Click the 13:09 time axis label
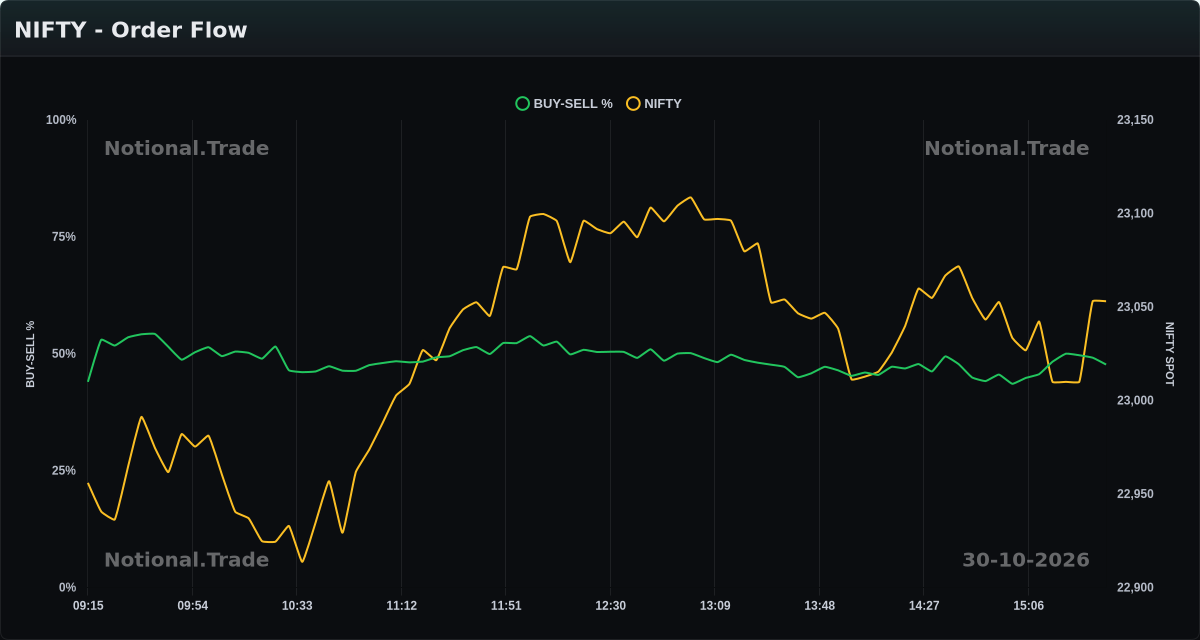 [714, 606]
